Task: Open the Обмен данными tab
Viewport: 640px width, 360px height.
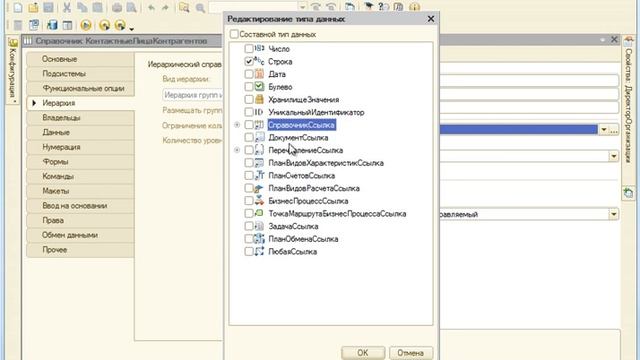Action: [x=80, y=236]
